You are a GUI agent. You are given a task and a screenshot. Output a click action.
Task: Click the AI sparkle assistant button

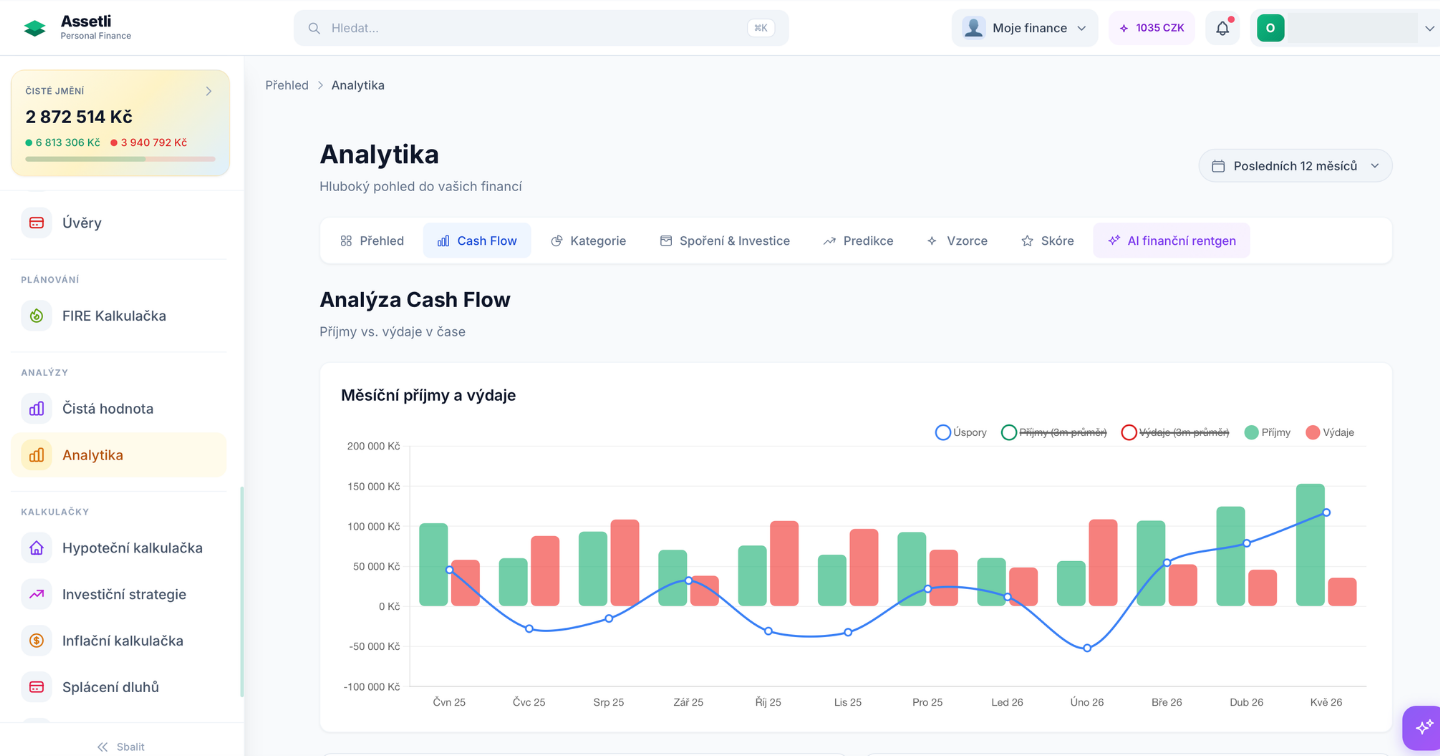(x=1423, y=727)
